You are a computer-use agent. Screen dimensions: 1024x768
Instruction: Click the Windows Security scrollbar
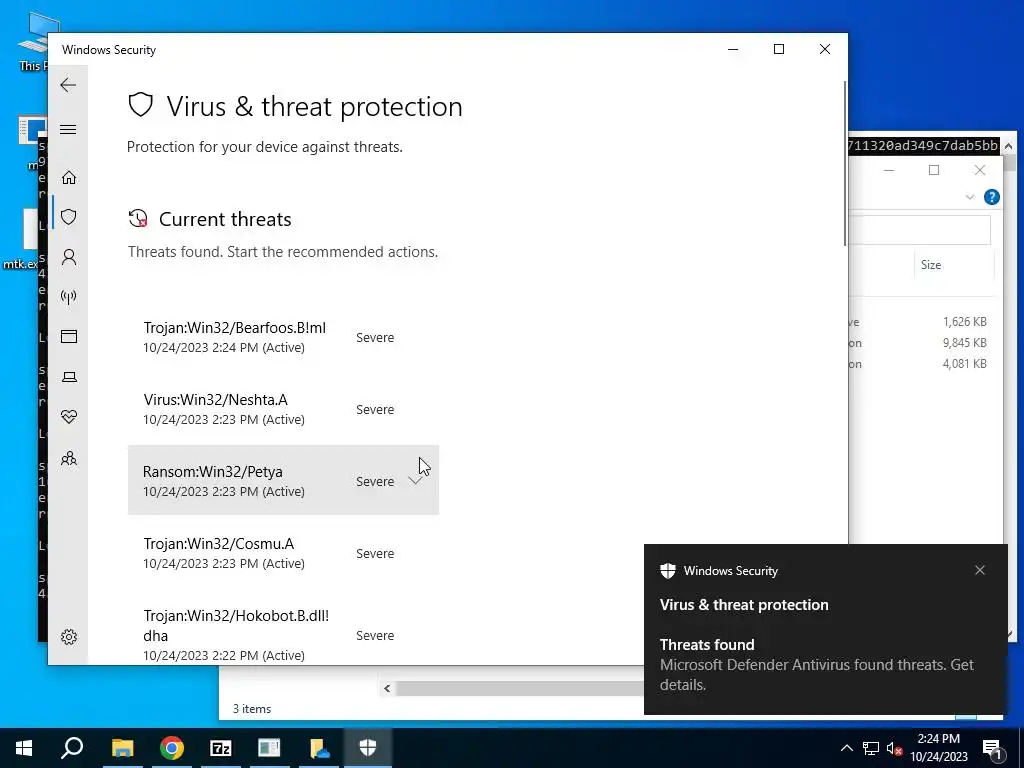[844, 163]
